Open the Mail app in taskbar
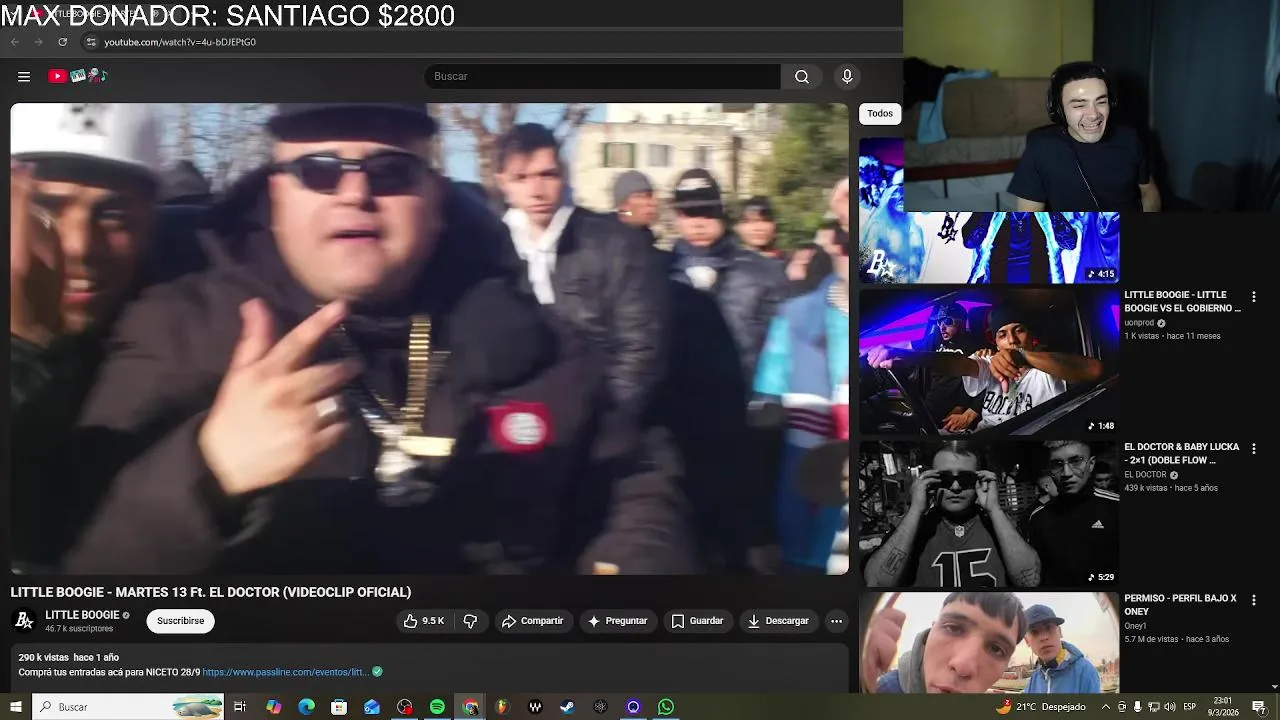 click(372, 707)
